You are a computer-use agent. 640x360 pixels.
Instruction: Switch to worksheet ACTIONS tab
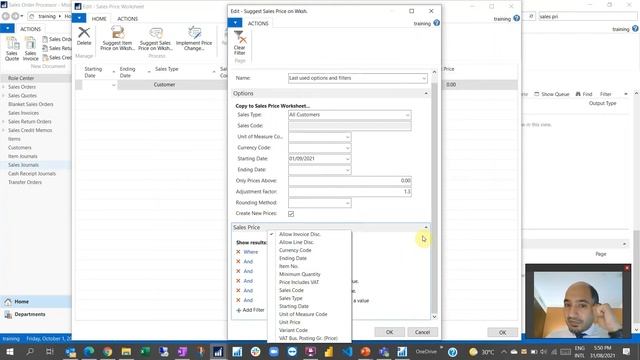click(128, 19)
